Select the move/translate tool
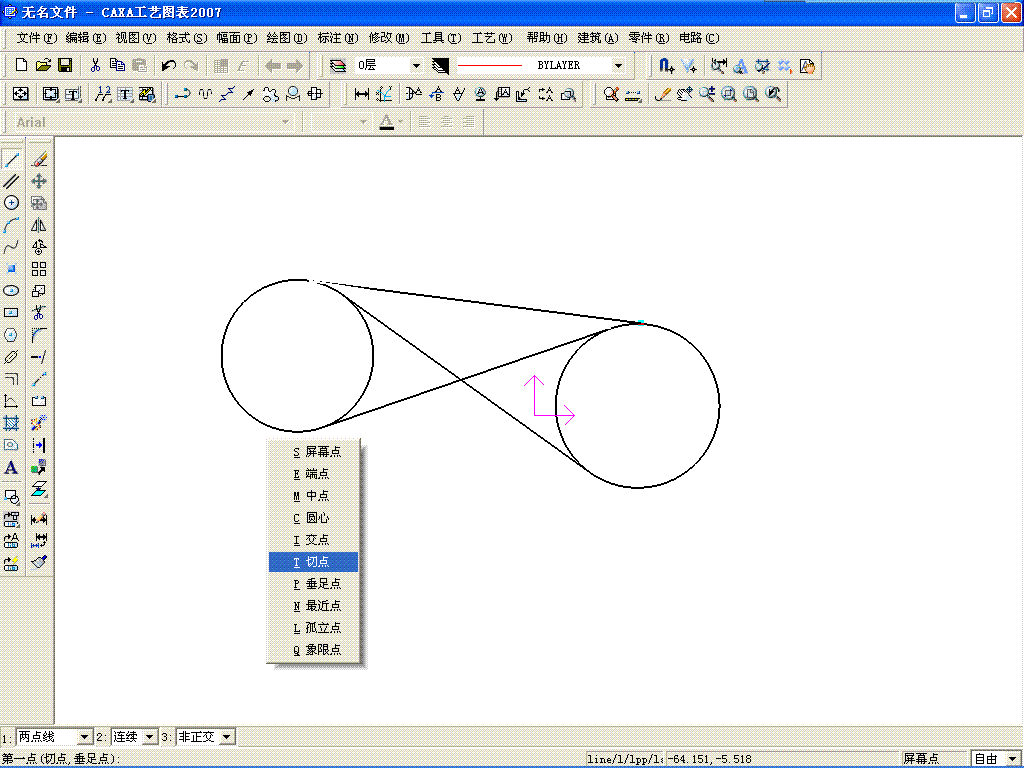The height and width of the screenshot is (768, 1024). 39,181
